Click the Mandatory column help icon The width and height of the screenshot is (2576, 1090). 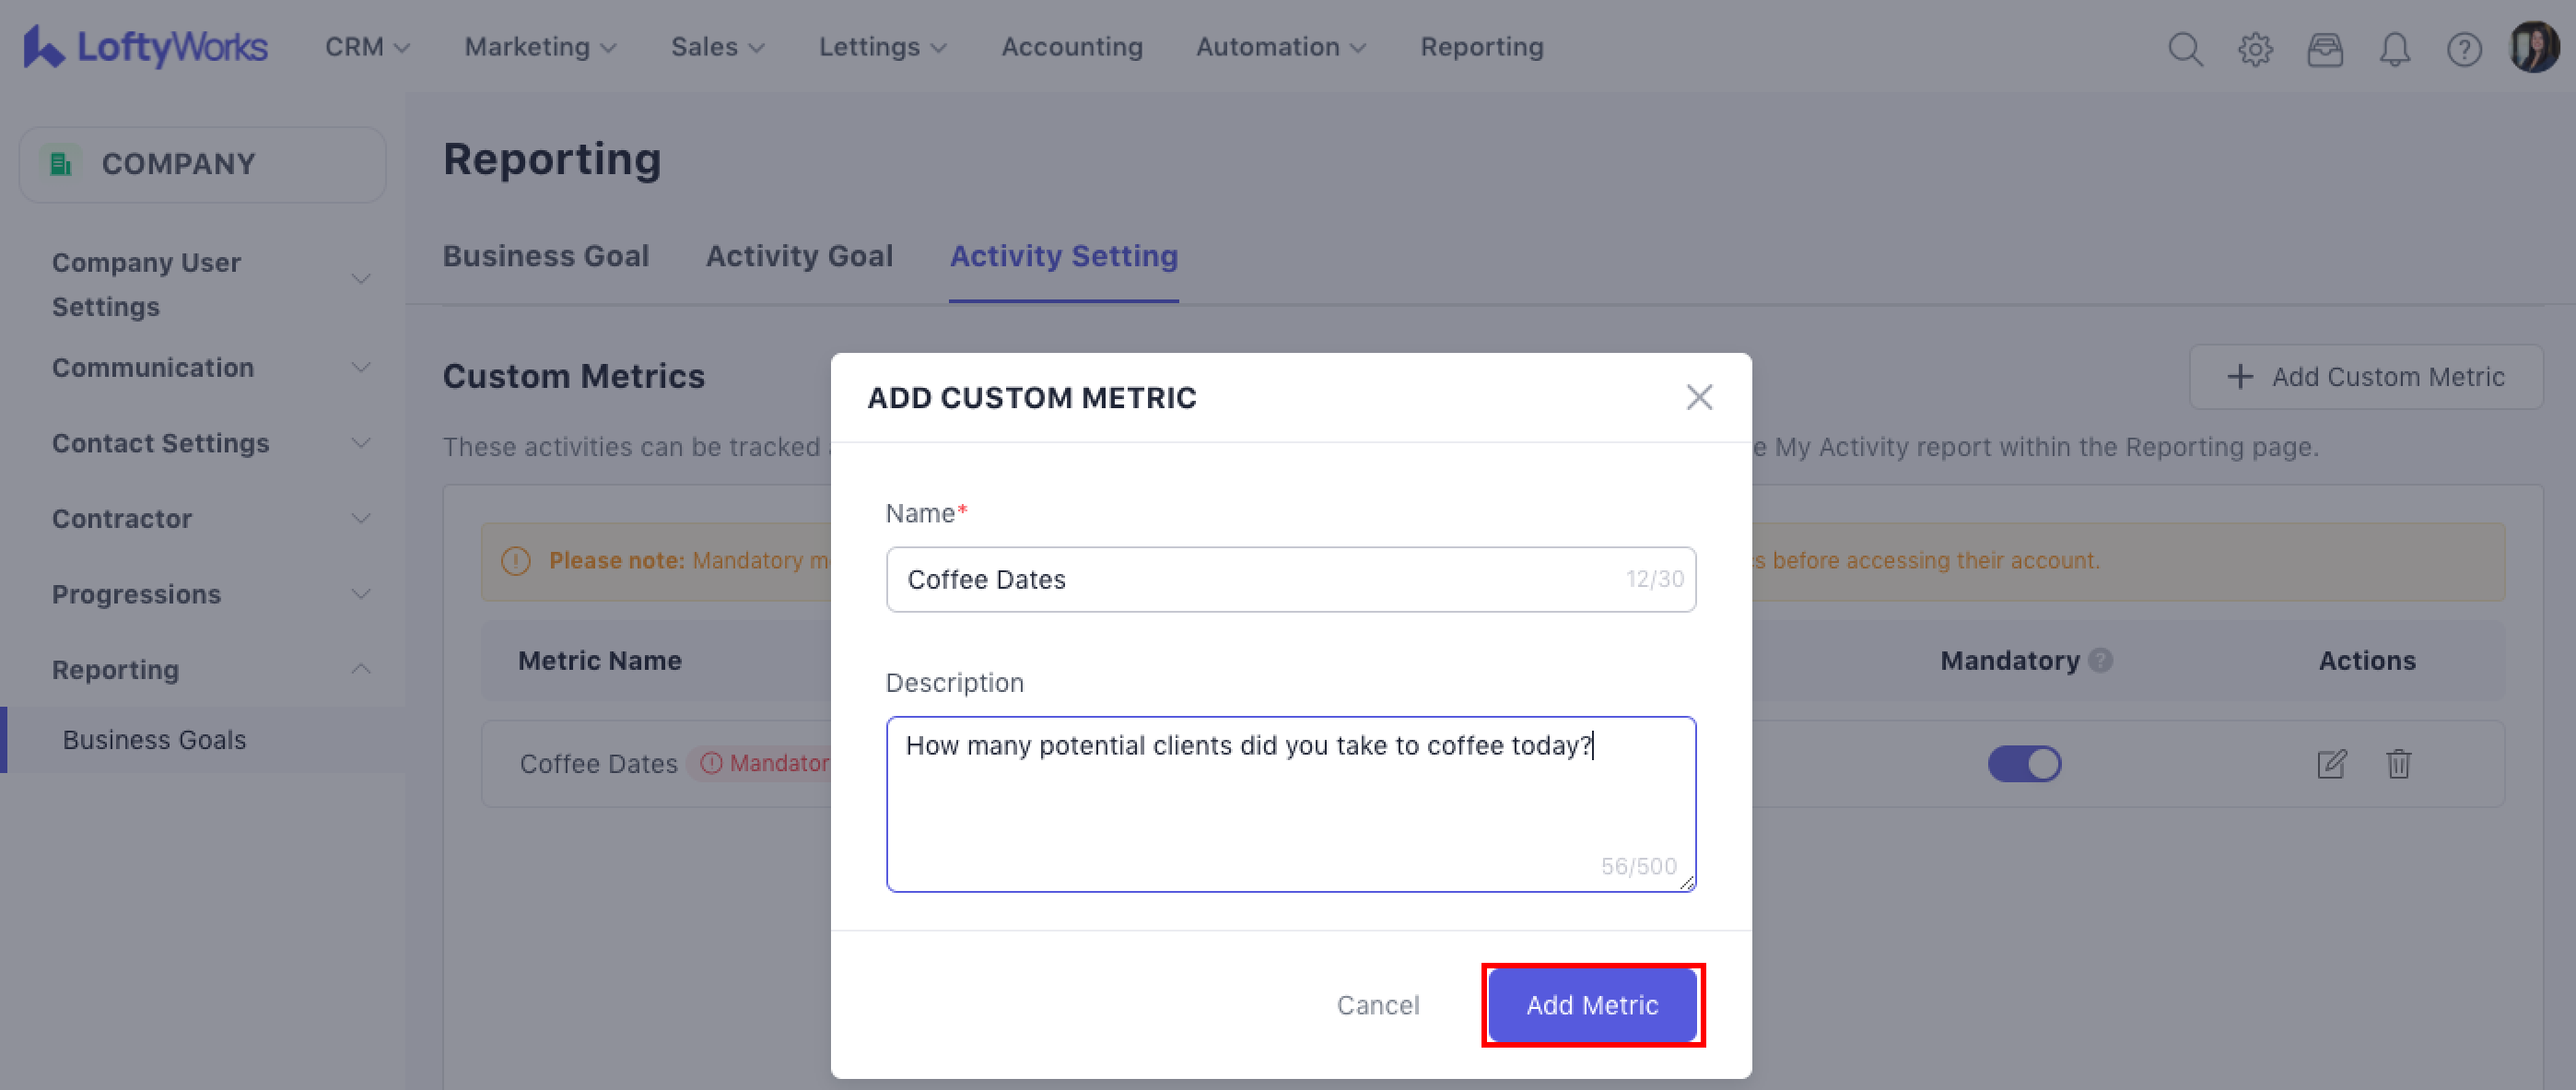[2101, 660]
